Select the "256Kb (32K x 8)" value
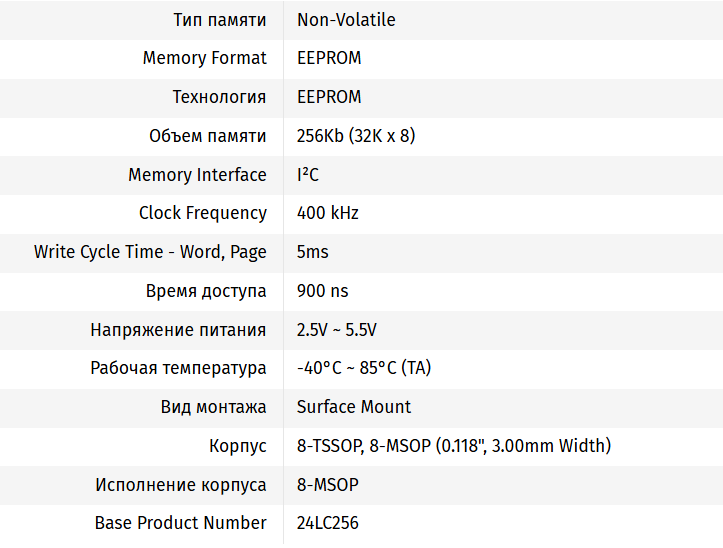This screenshot has height=548, width=723. [356, 136]
